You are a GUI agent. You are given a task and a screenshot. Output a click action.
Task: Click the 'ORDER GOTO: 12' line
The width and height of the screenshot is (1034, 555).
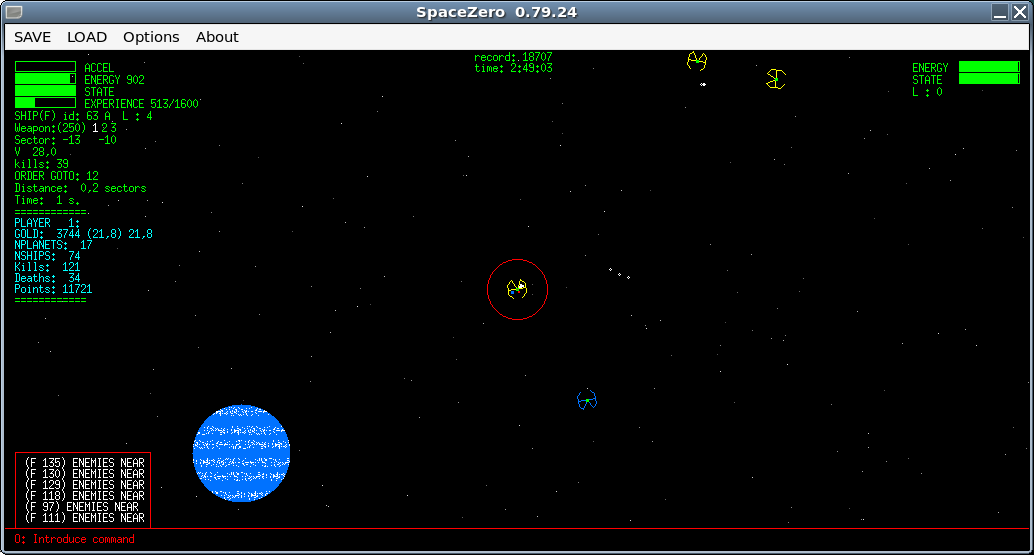[57, 176]
